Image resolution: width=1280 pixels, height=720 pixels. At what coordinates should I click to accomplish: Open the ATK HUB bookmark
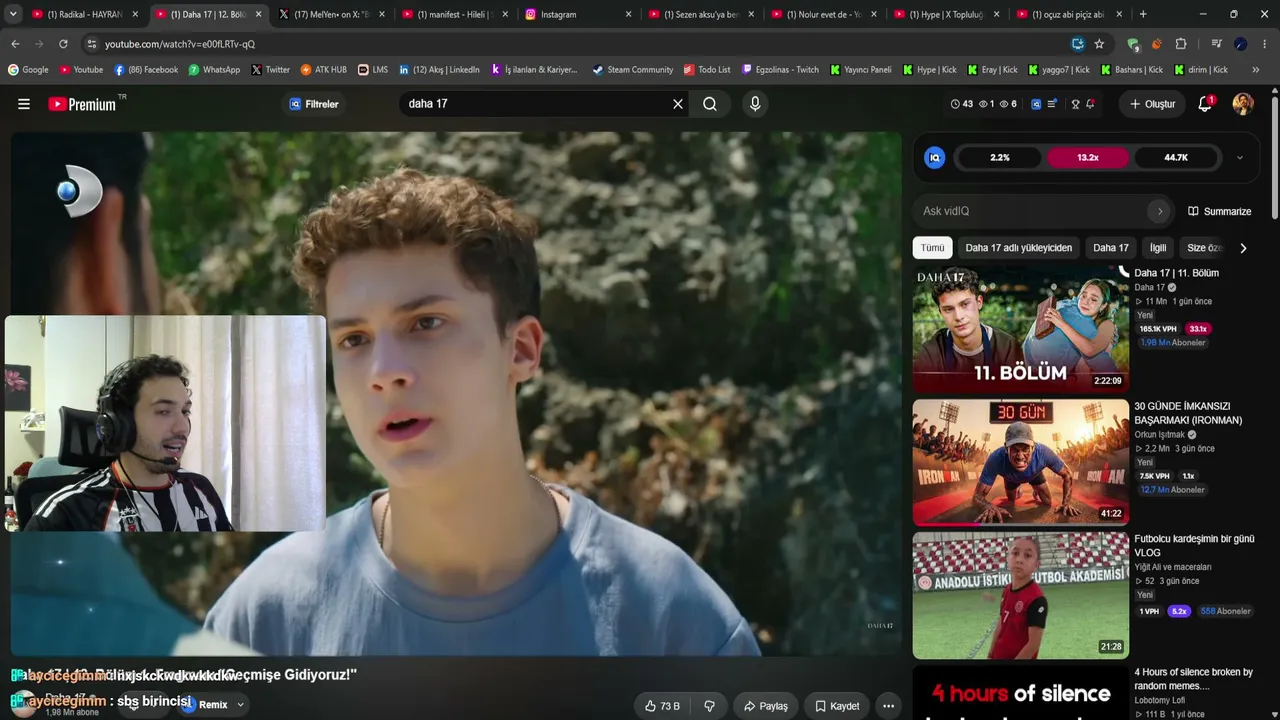[x=323, y=70]
